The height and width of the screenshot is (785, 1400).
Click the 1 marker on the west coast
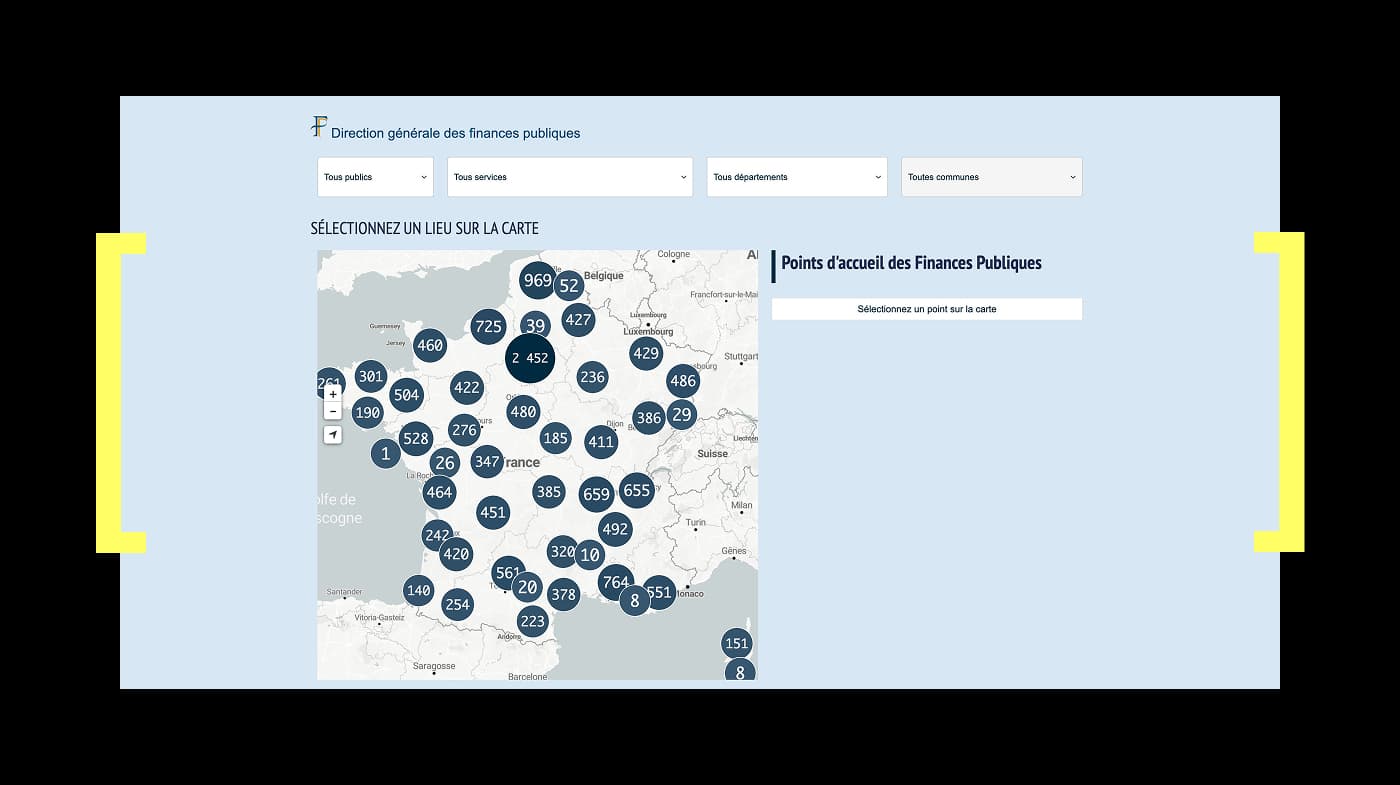(x=385, y=454)
